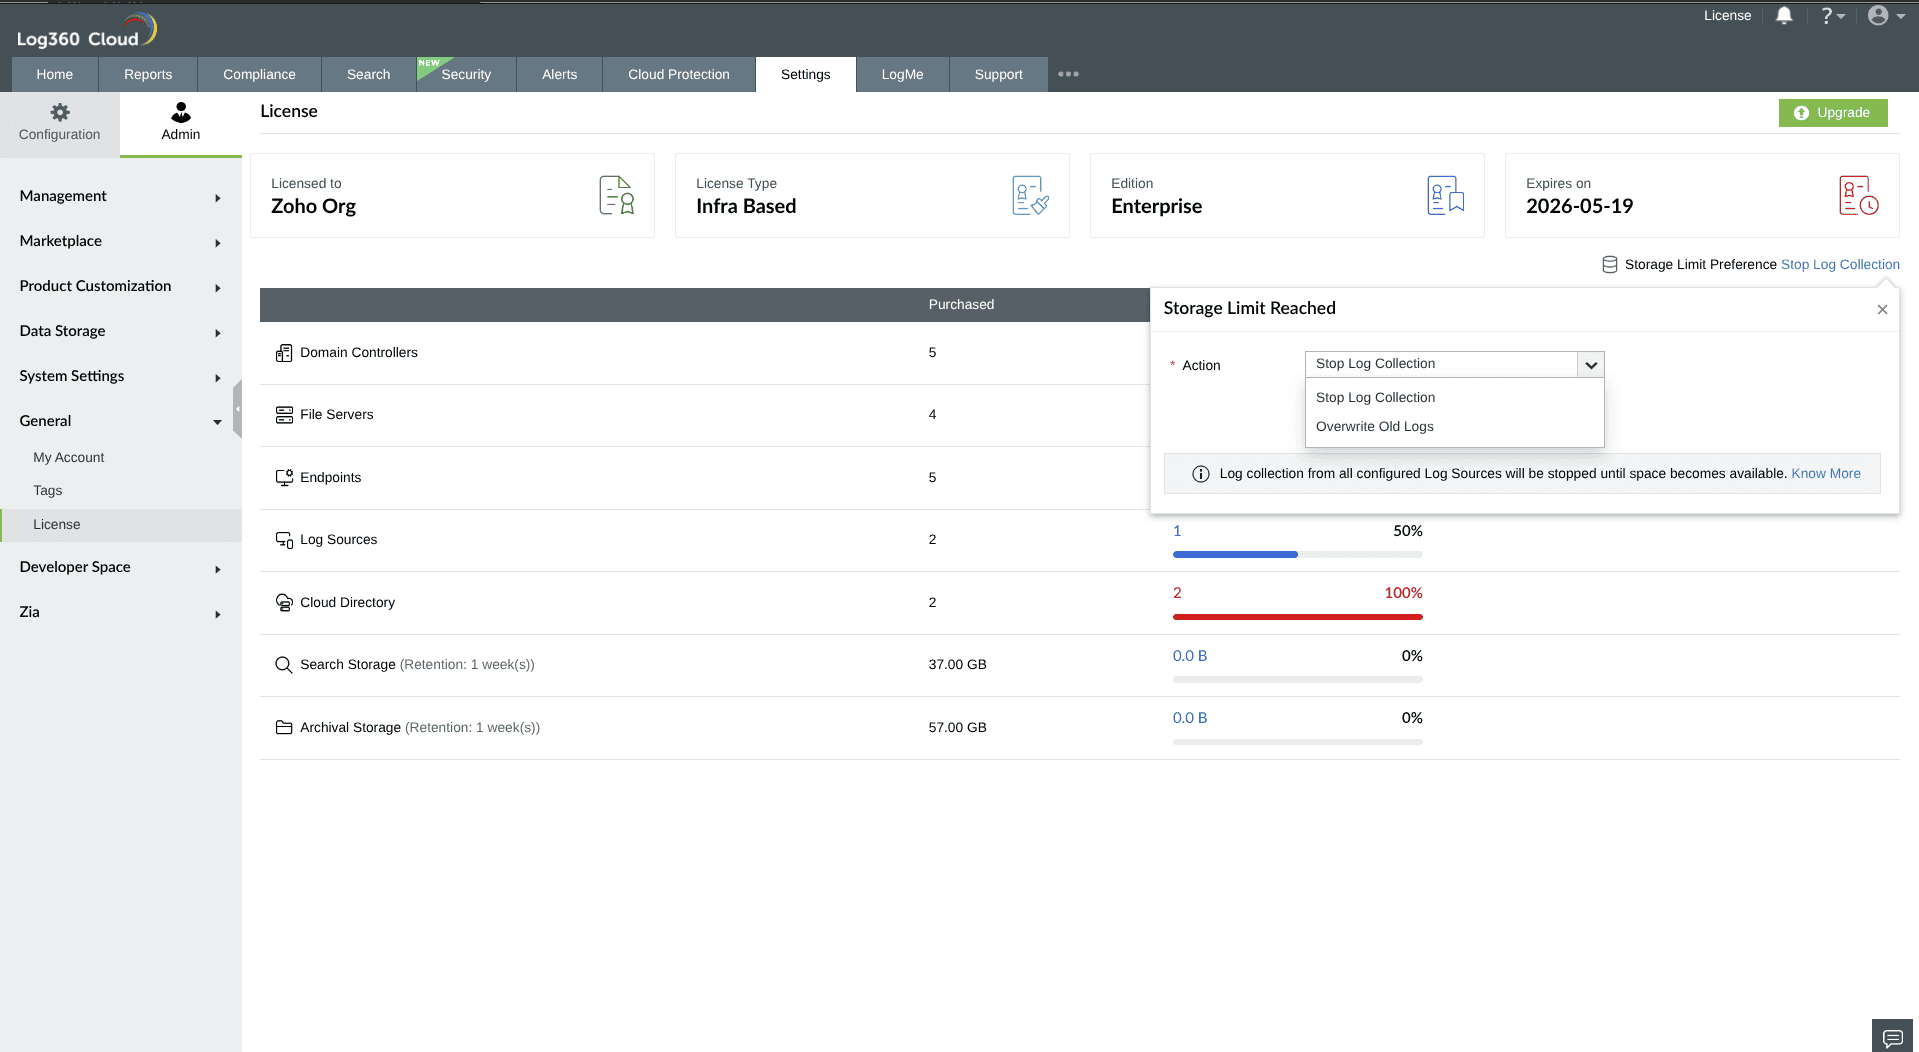Click the Archival Storage folder icon

click(x=284, y=728)
